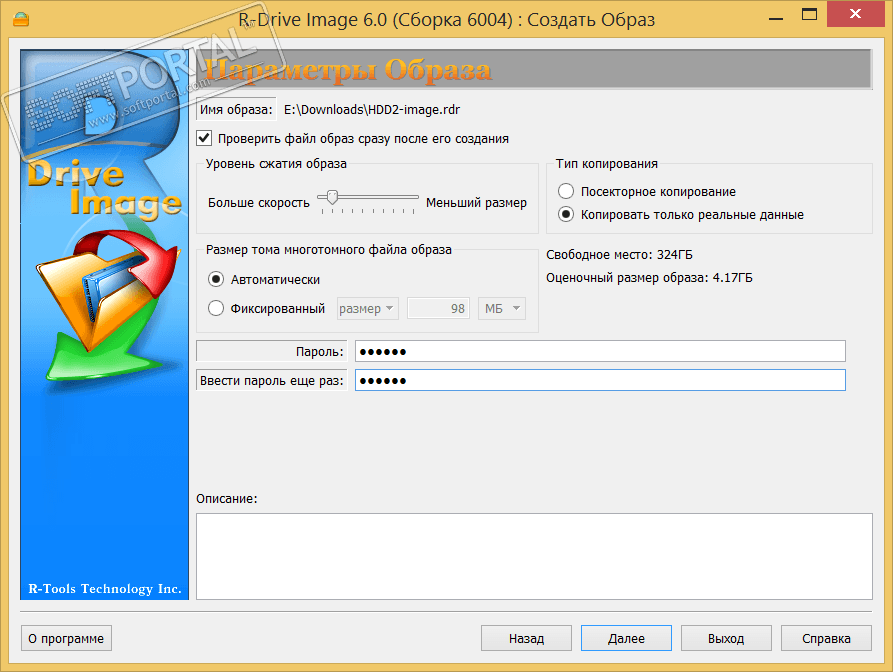Viewport: 893px width, 672px height.
Task: Click the Имя образа button
Action: [236, 109]
